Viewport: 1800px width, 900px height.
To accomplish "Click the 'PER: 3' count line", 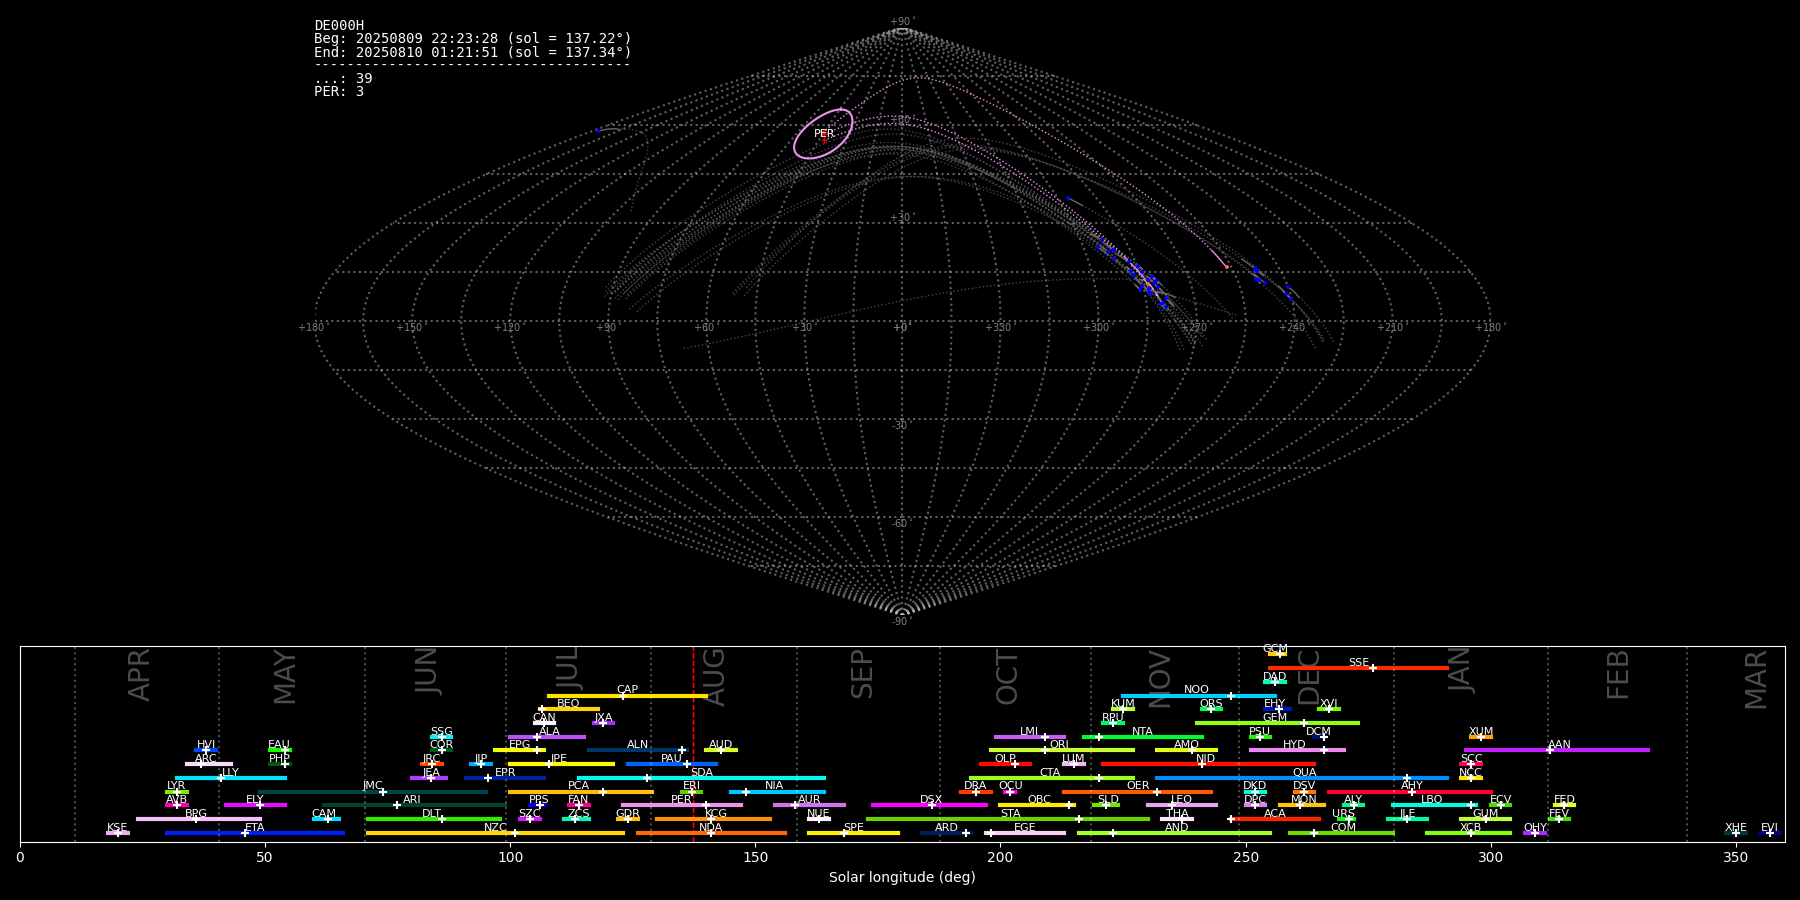I will pyautogui.click(x=339, y=91).
